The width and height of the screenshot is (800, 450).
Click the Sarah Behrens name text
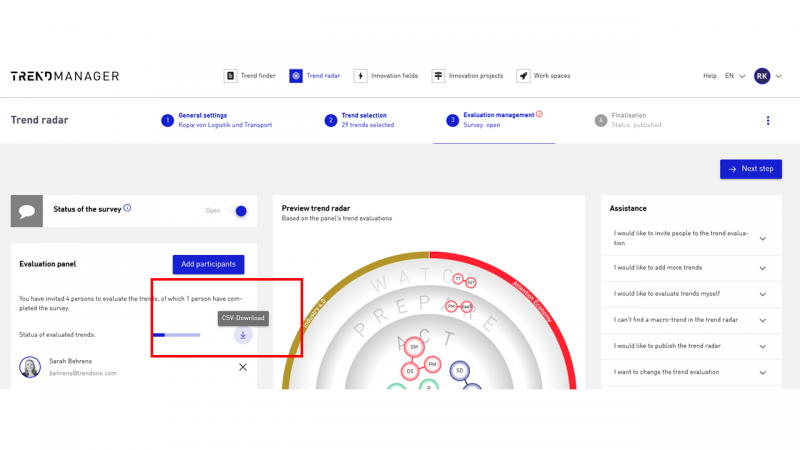(70, 361)
